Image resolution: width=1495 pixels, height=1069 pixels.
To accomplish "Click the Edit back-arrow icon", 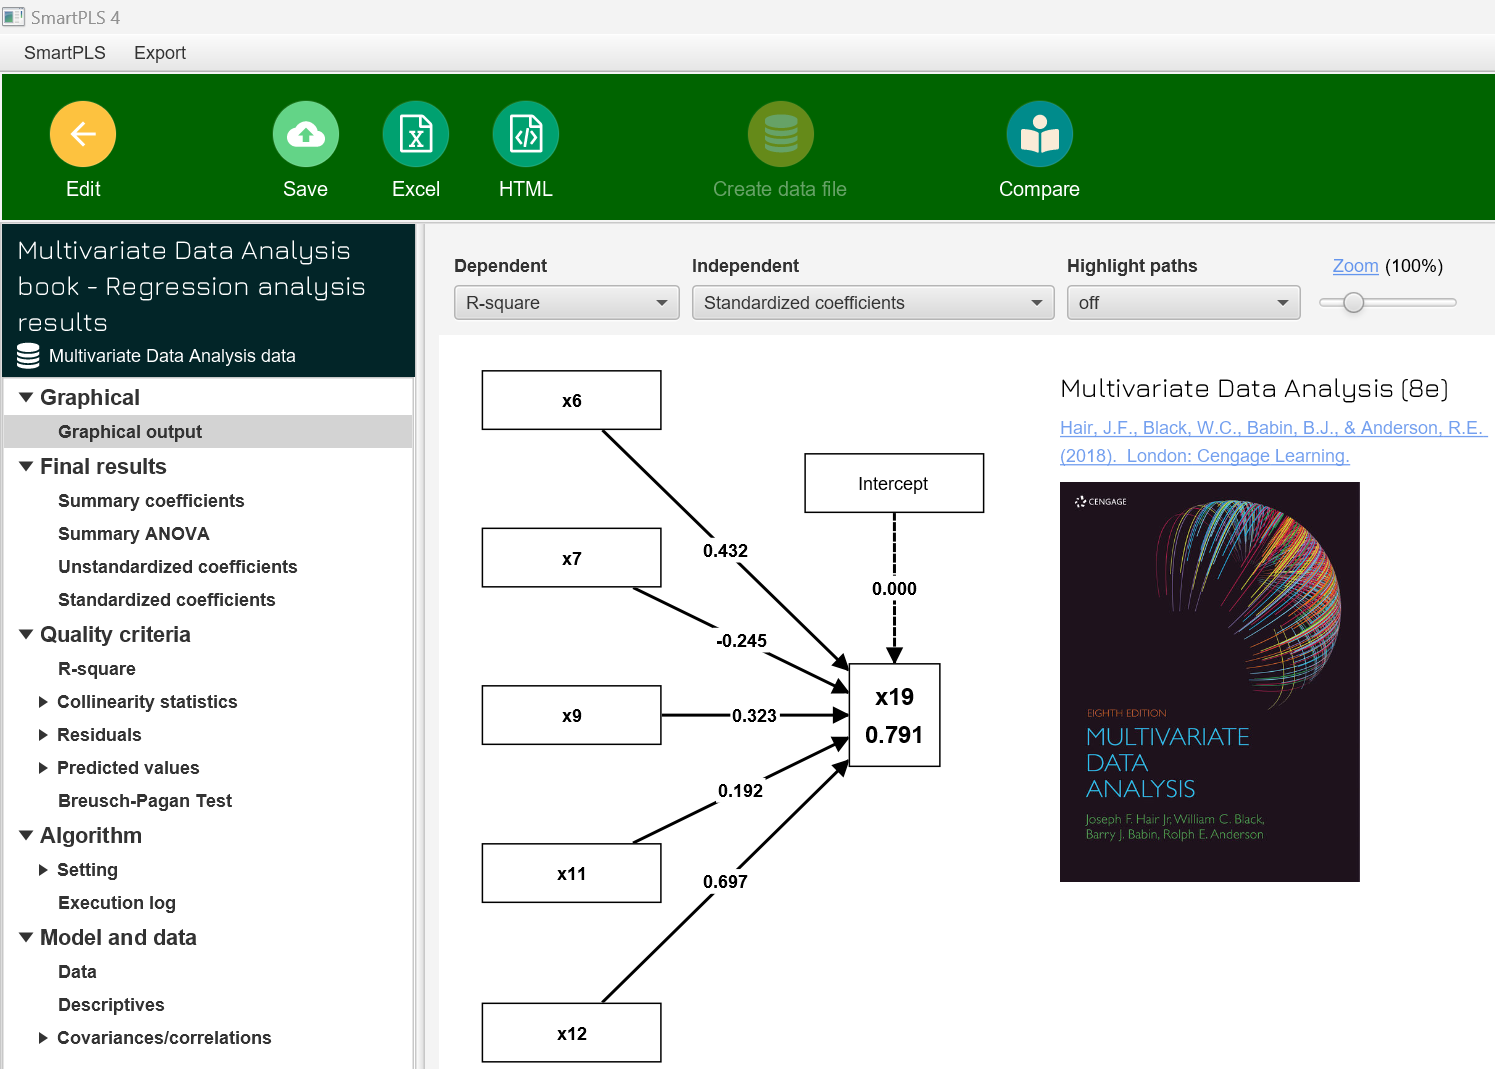I will (83, 134).
